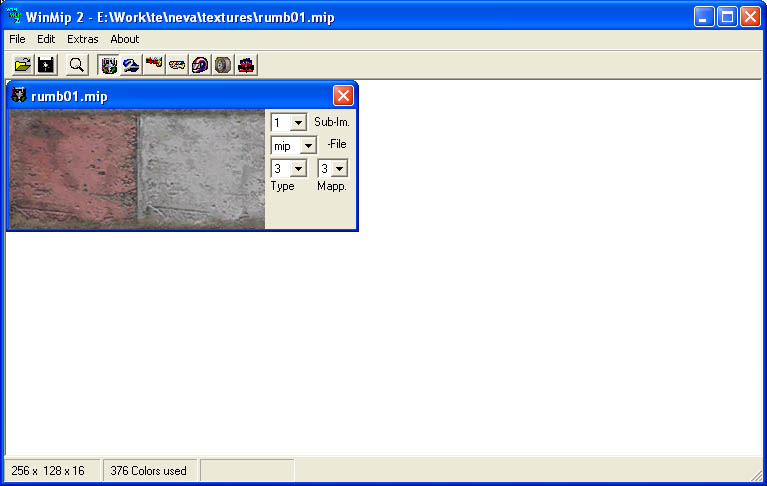This screenshot has height=486, width=767.
Task: Expand the mip file format dropdown
Action: point(308,146)
